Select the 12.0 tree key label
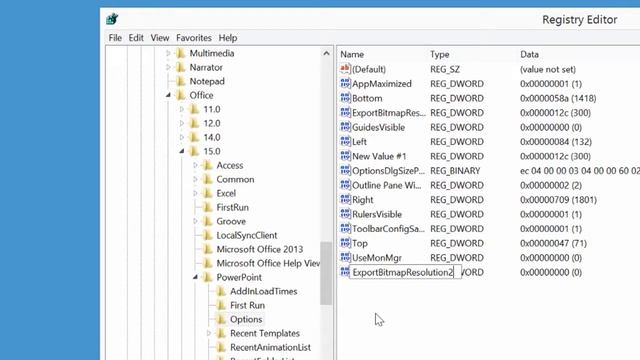 (x=212, y=123)
